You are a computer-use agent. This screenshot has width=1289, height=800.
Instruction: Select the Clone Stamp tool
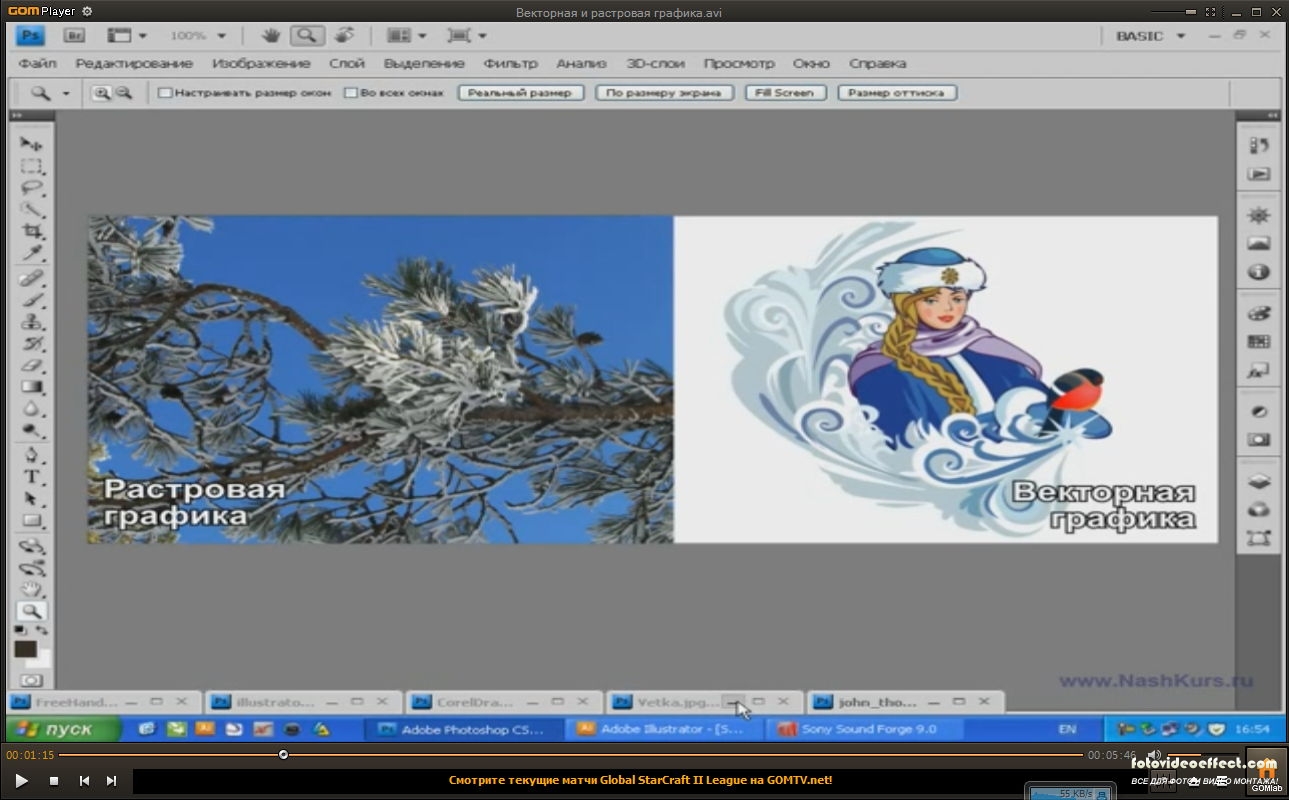pyautogui.click(x=32, y=323)
